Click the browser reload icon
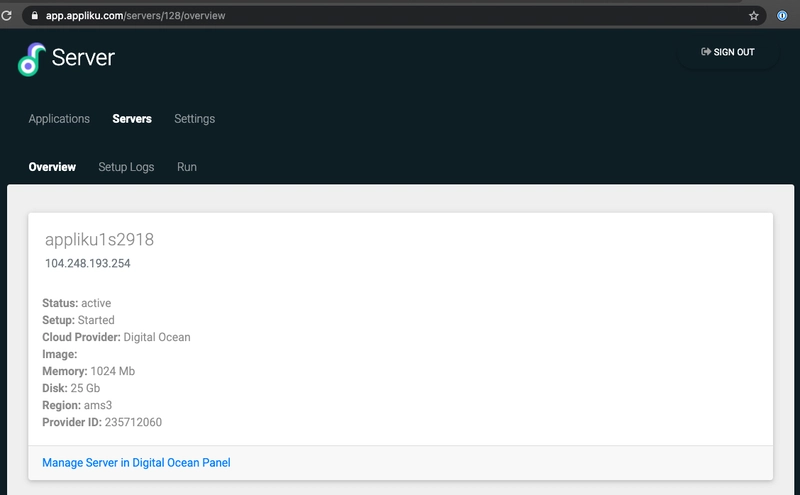800x495 pixels. point(7,15)
